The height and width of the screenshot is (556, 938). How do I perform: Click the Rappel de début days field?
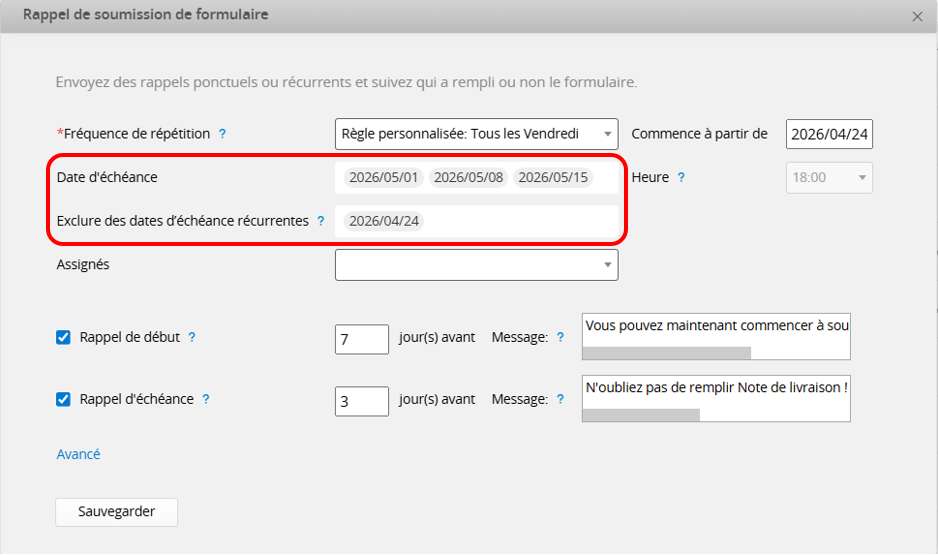pos(361,339)
